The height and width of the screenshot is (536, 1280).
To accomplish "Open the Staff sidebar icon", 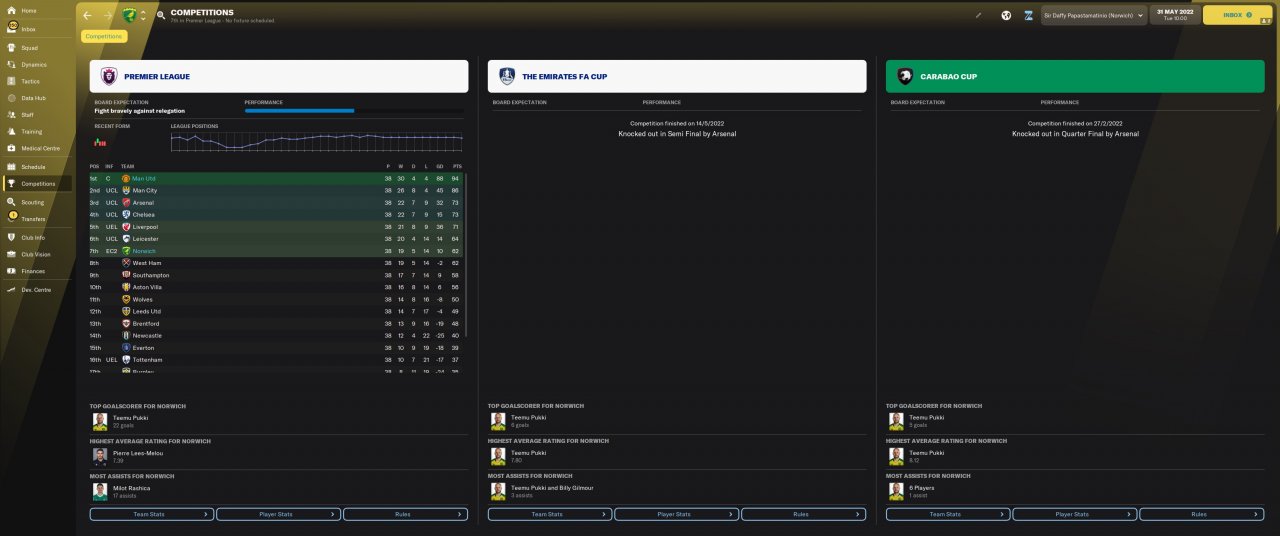I will coord(11,115).
